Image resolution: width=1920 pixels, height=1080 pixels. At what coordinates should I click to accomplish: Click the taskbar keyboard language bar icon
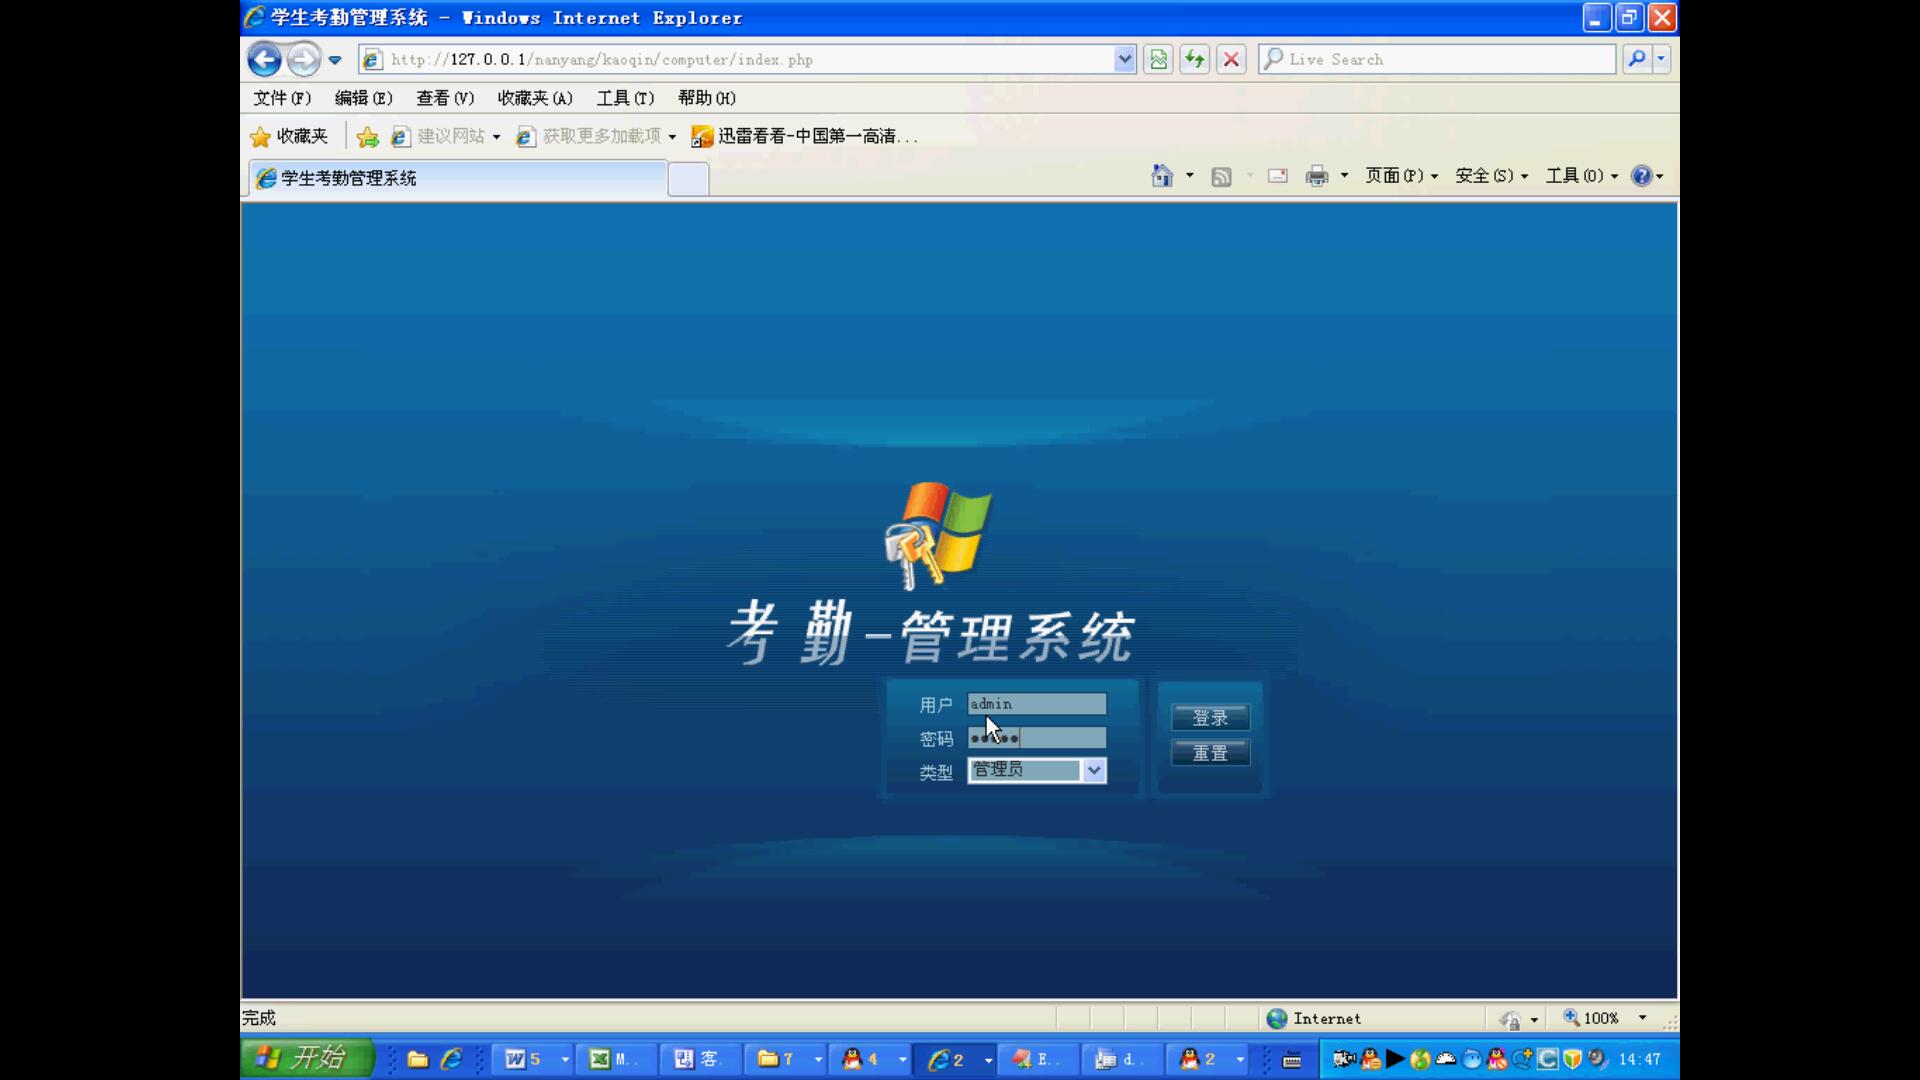[1292, 1060]
